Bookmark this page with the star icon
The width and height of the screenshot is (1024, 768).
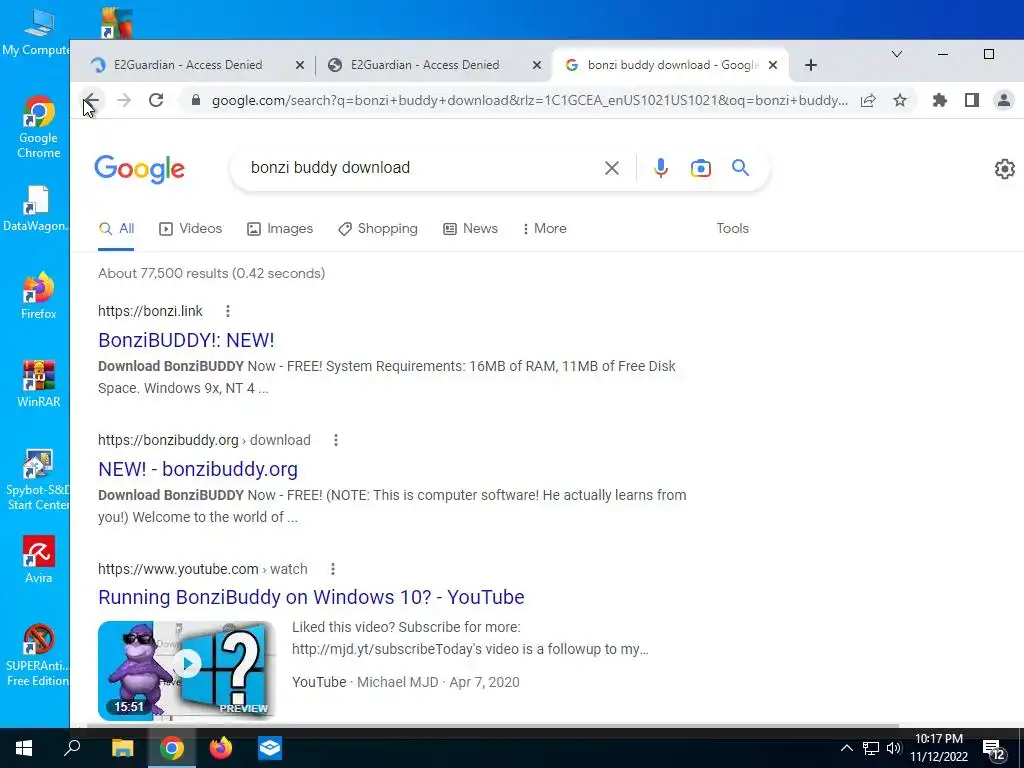point(900,101)
